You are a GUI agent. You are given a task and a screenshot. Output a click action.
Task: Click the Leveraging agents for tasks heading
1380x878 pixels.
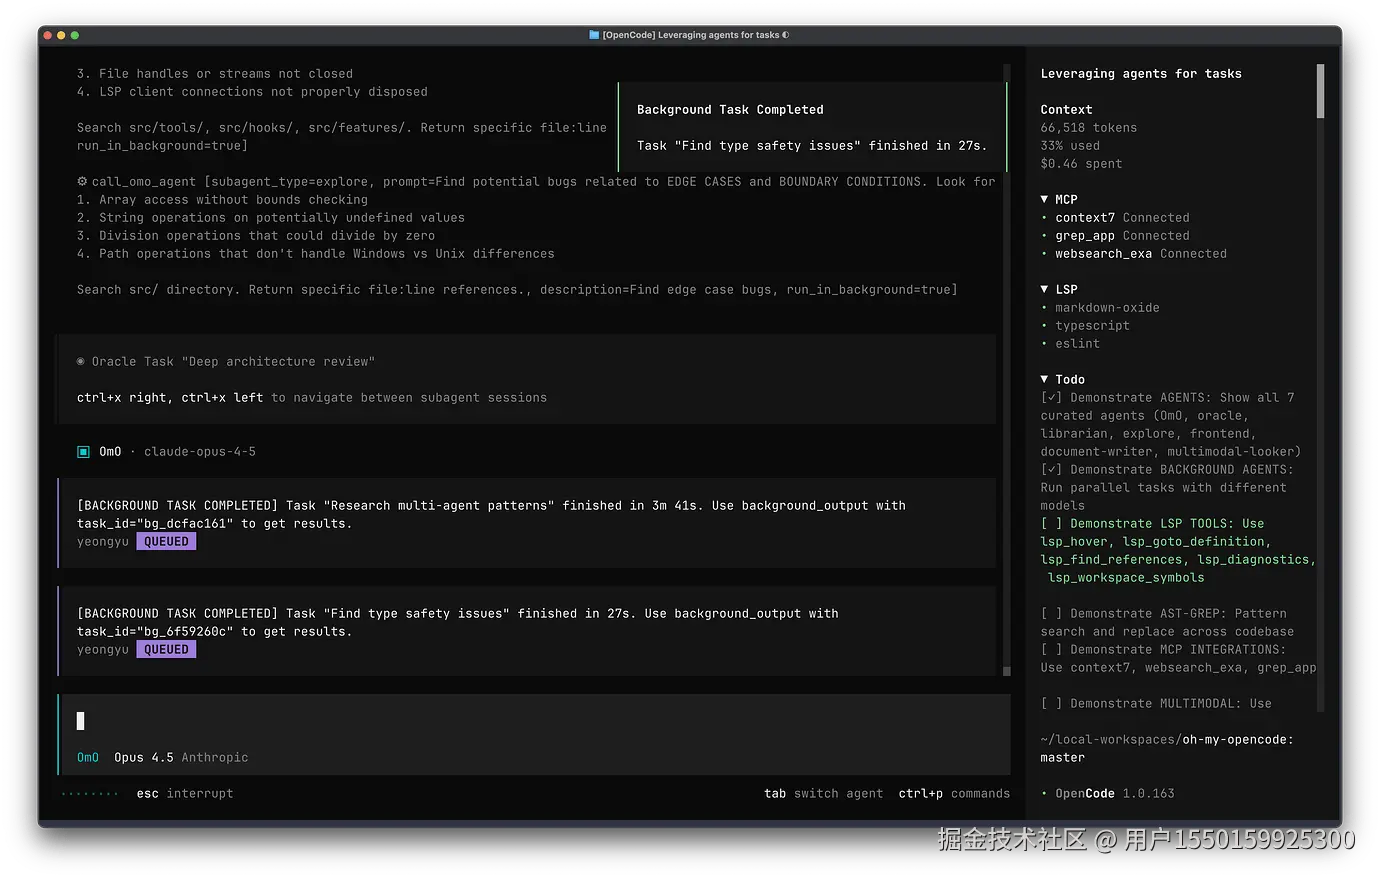[1141, 74]
